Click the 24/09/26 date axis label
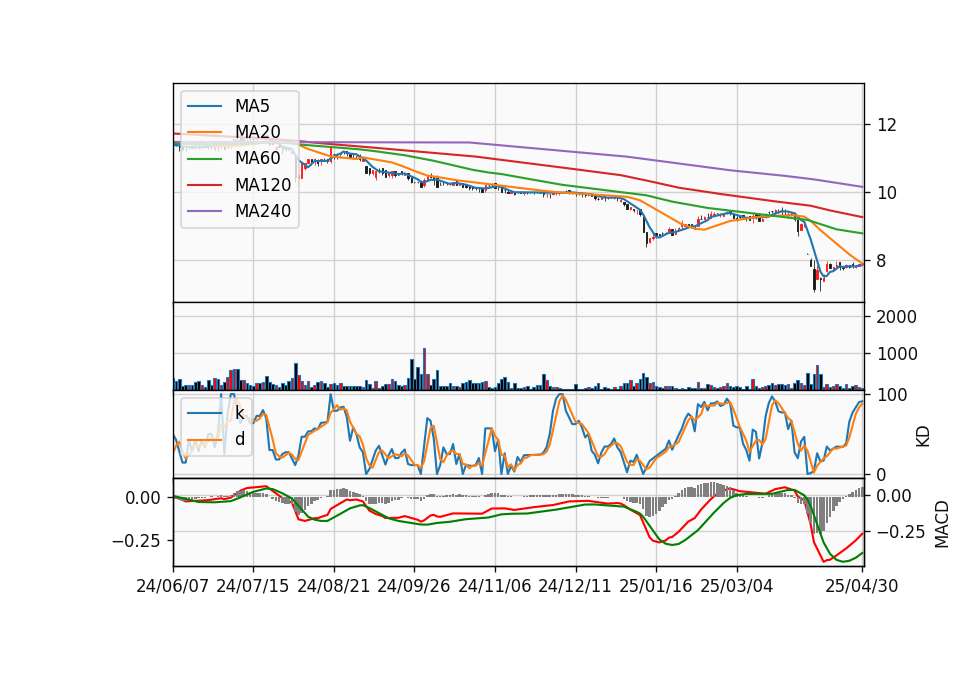960x690 pixels. pyautogui.click(x=413, y=586)
